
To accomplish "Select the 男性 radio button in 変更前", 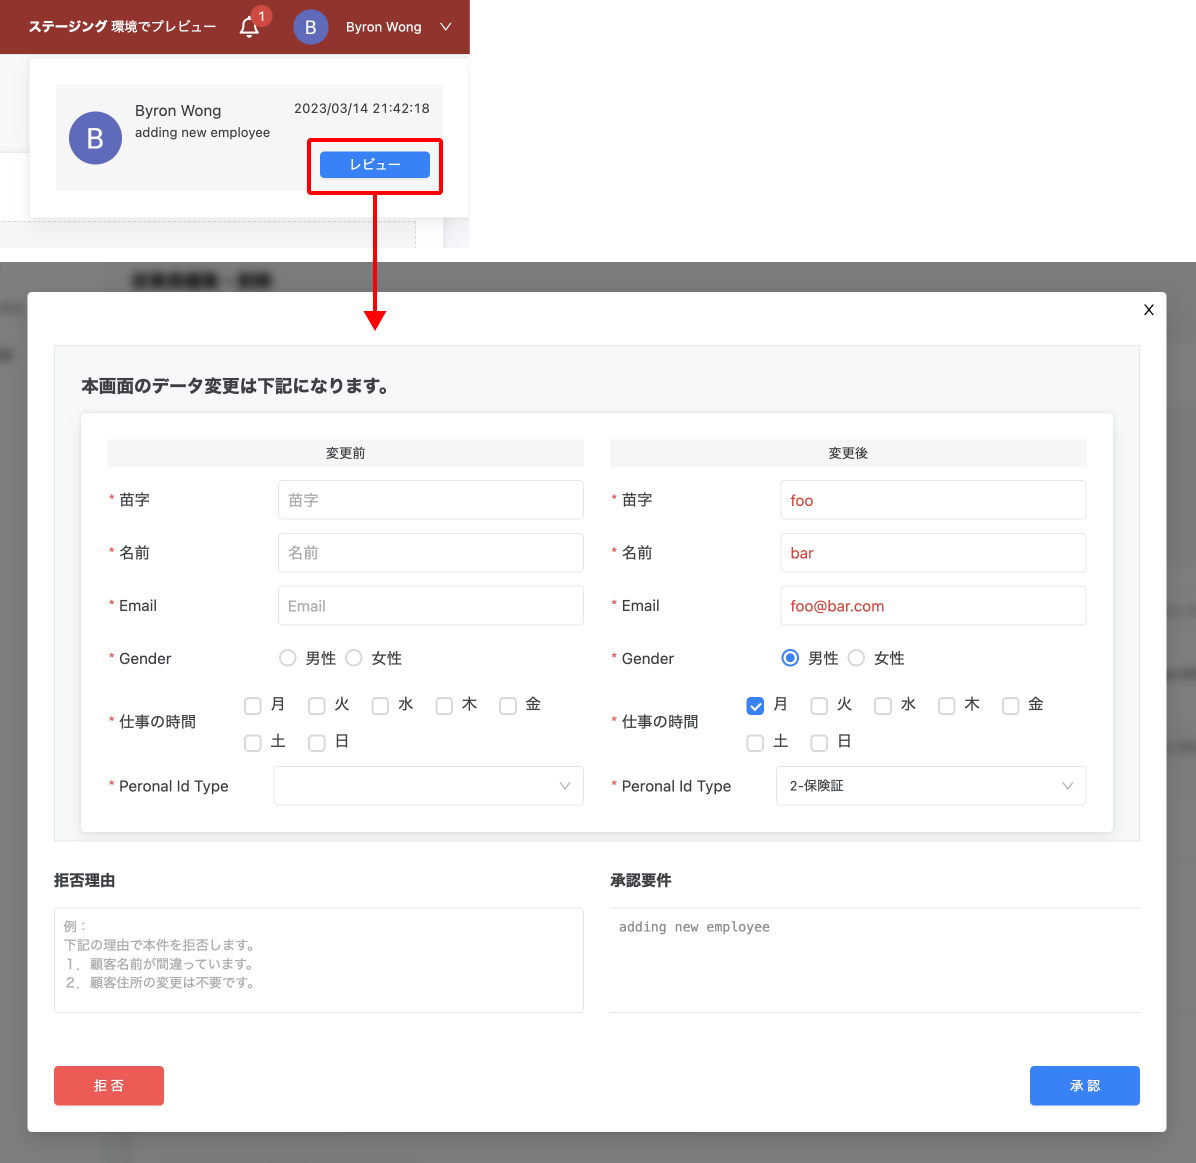I will click(x=288, y=658).
